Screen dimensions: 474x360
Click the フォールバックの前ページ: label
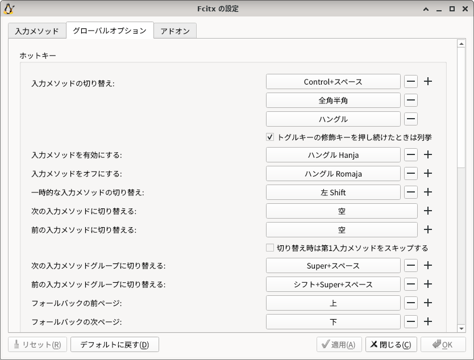point(77,303)
